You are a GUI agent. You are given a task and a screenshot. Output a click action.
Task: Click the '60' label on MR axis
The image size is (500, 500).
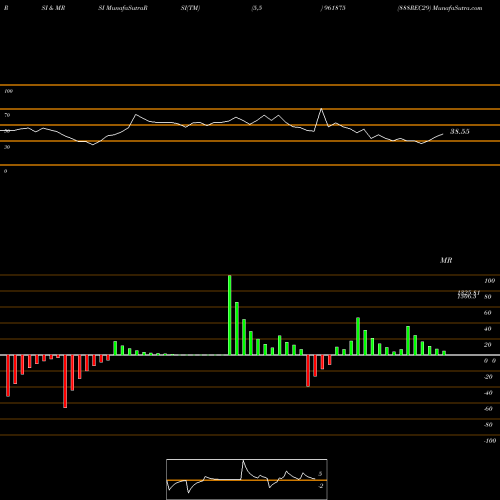pyautogui.click(x=488, y=313)
